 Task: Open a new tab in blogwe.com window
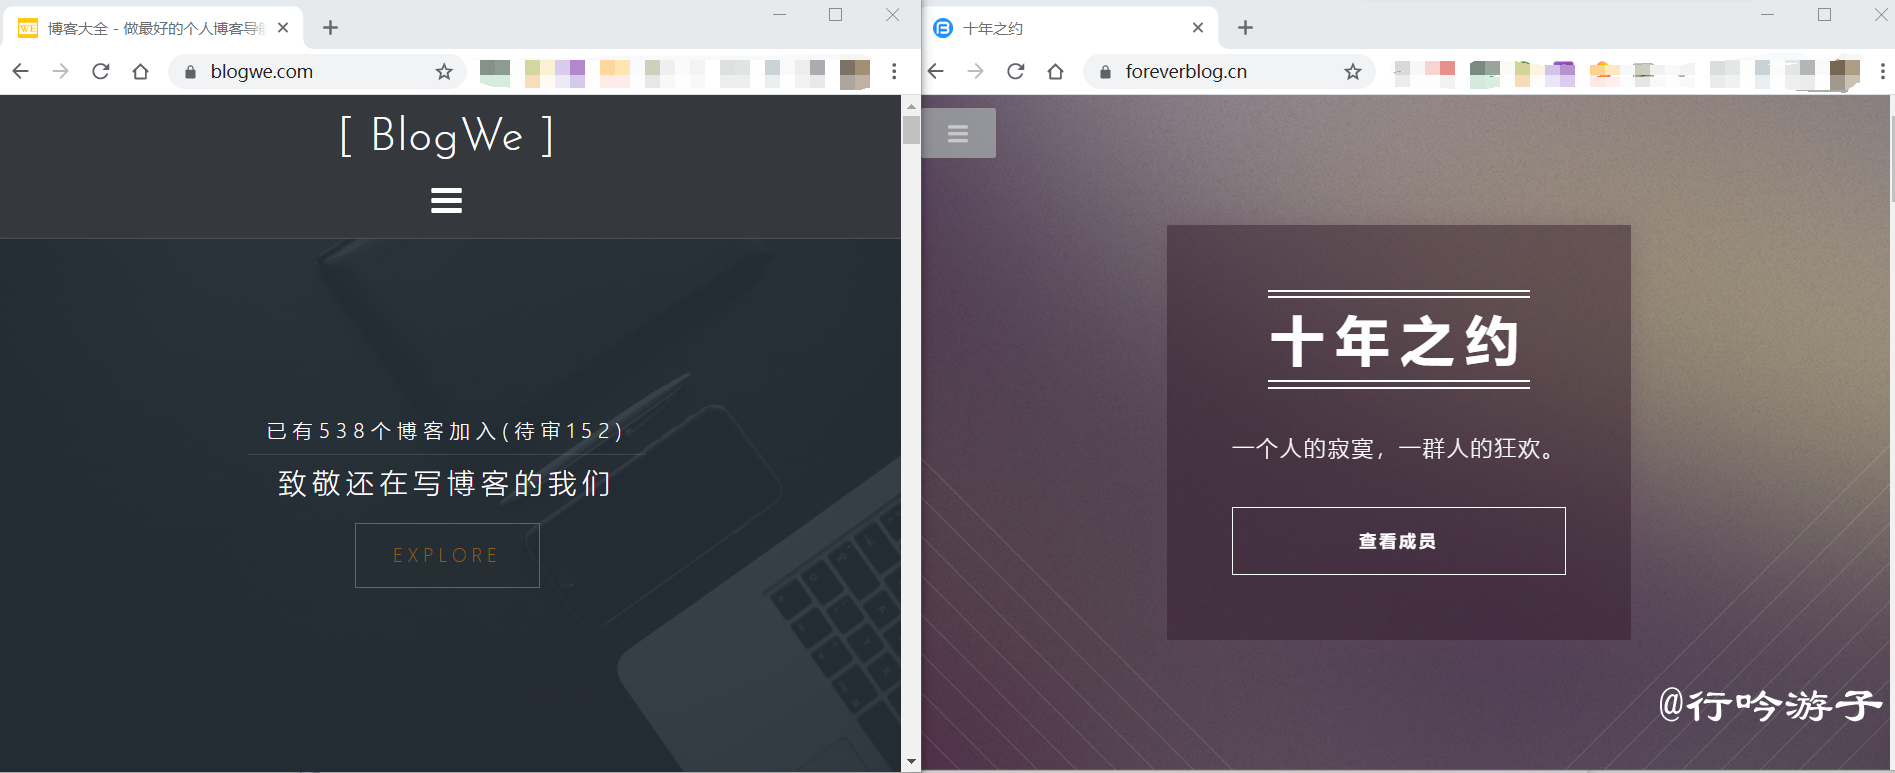pos(330,28)
